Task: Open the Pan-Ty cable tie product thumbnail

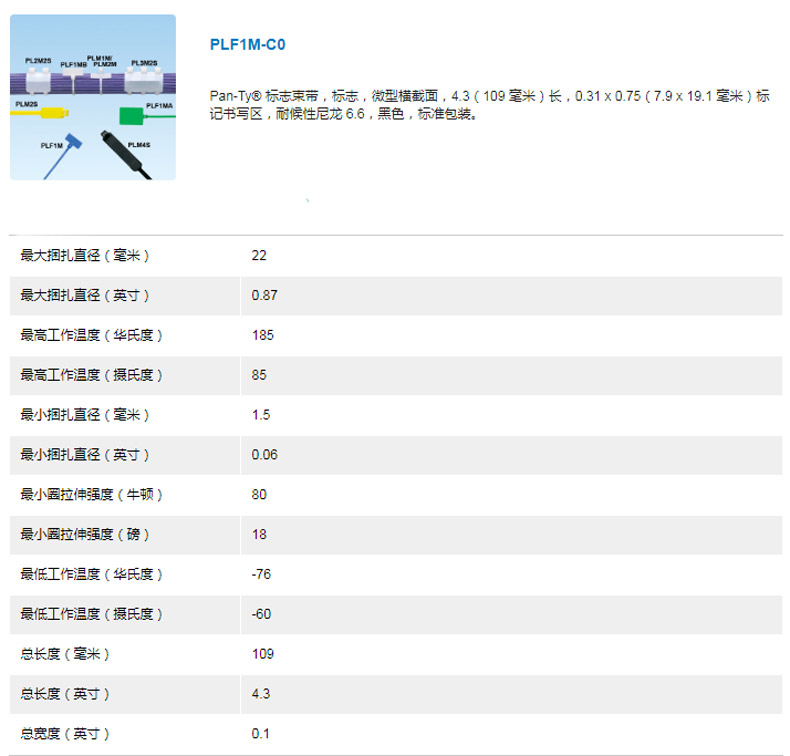Action: point(93,97)
